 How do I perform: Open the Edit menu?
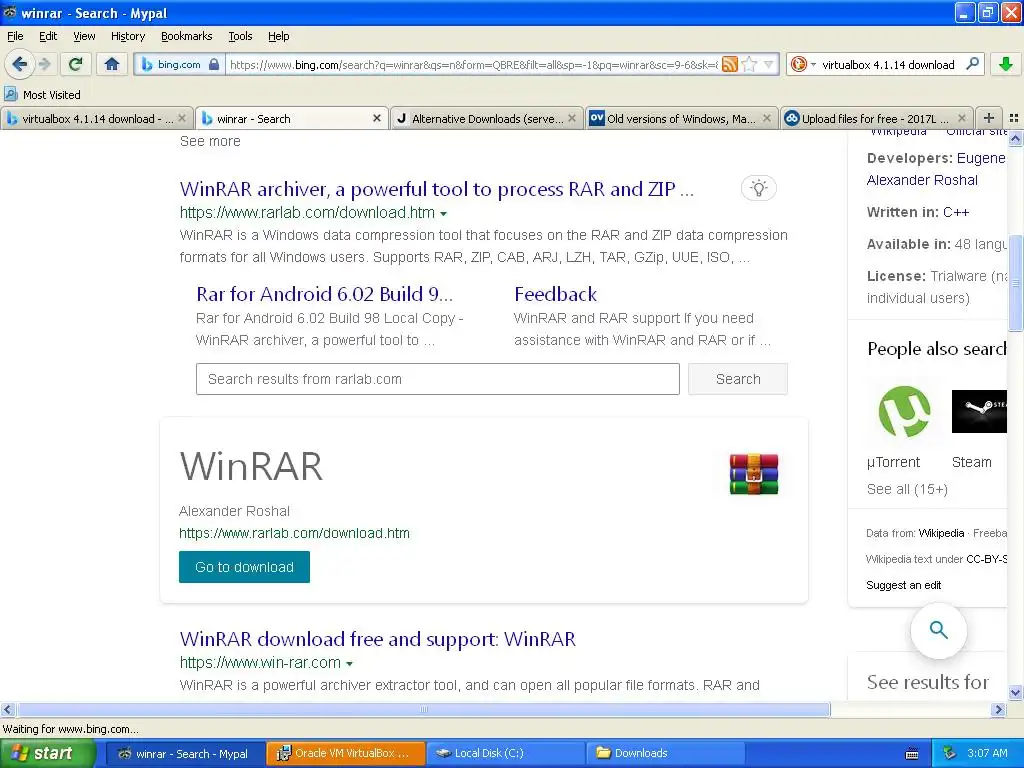coord(48,36)
